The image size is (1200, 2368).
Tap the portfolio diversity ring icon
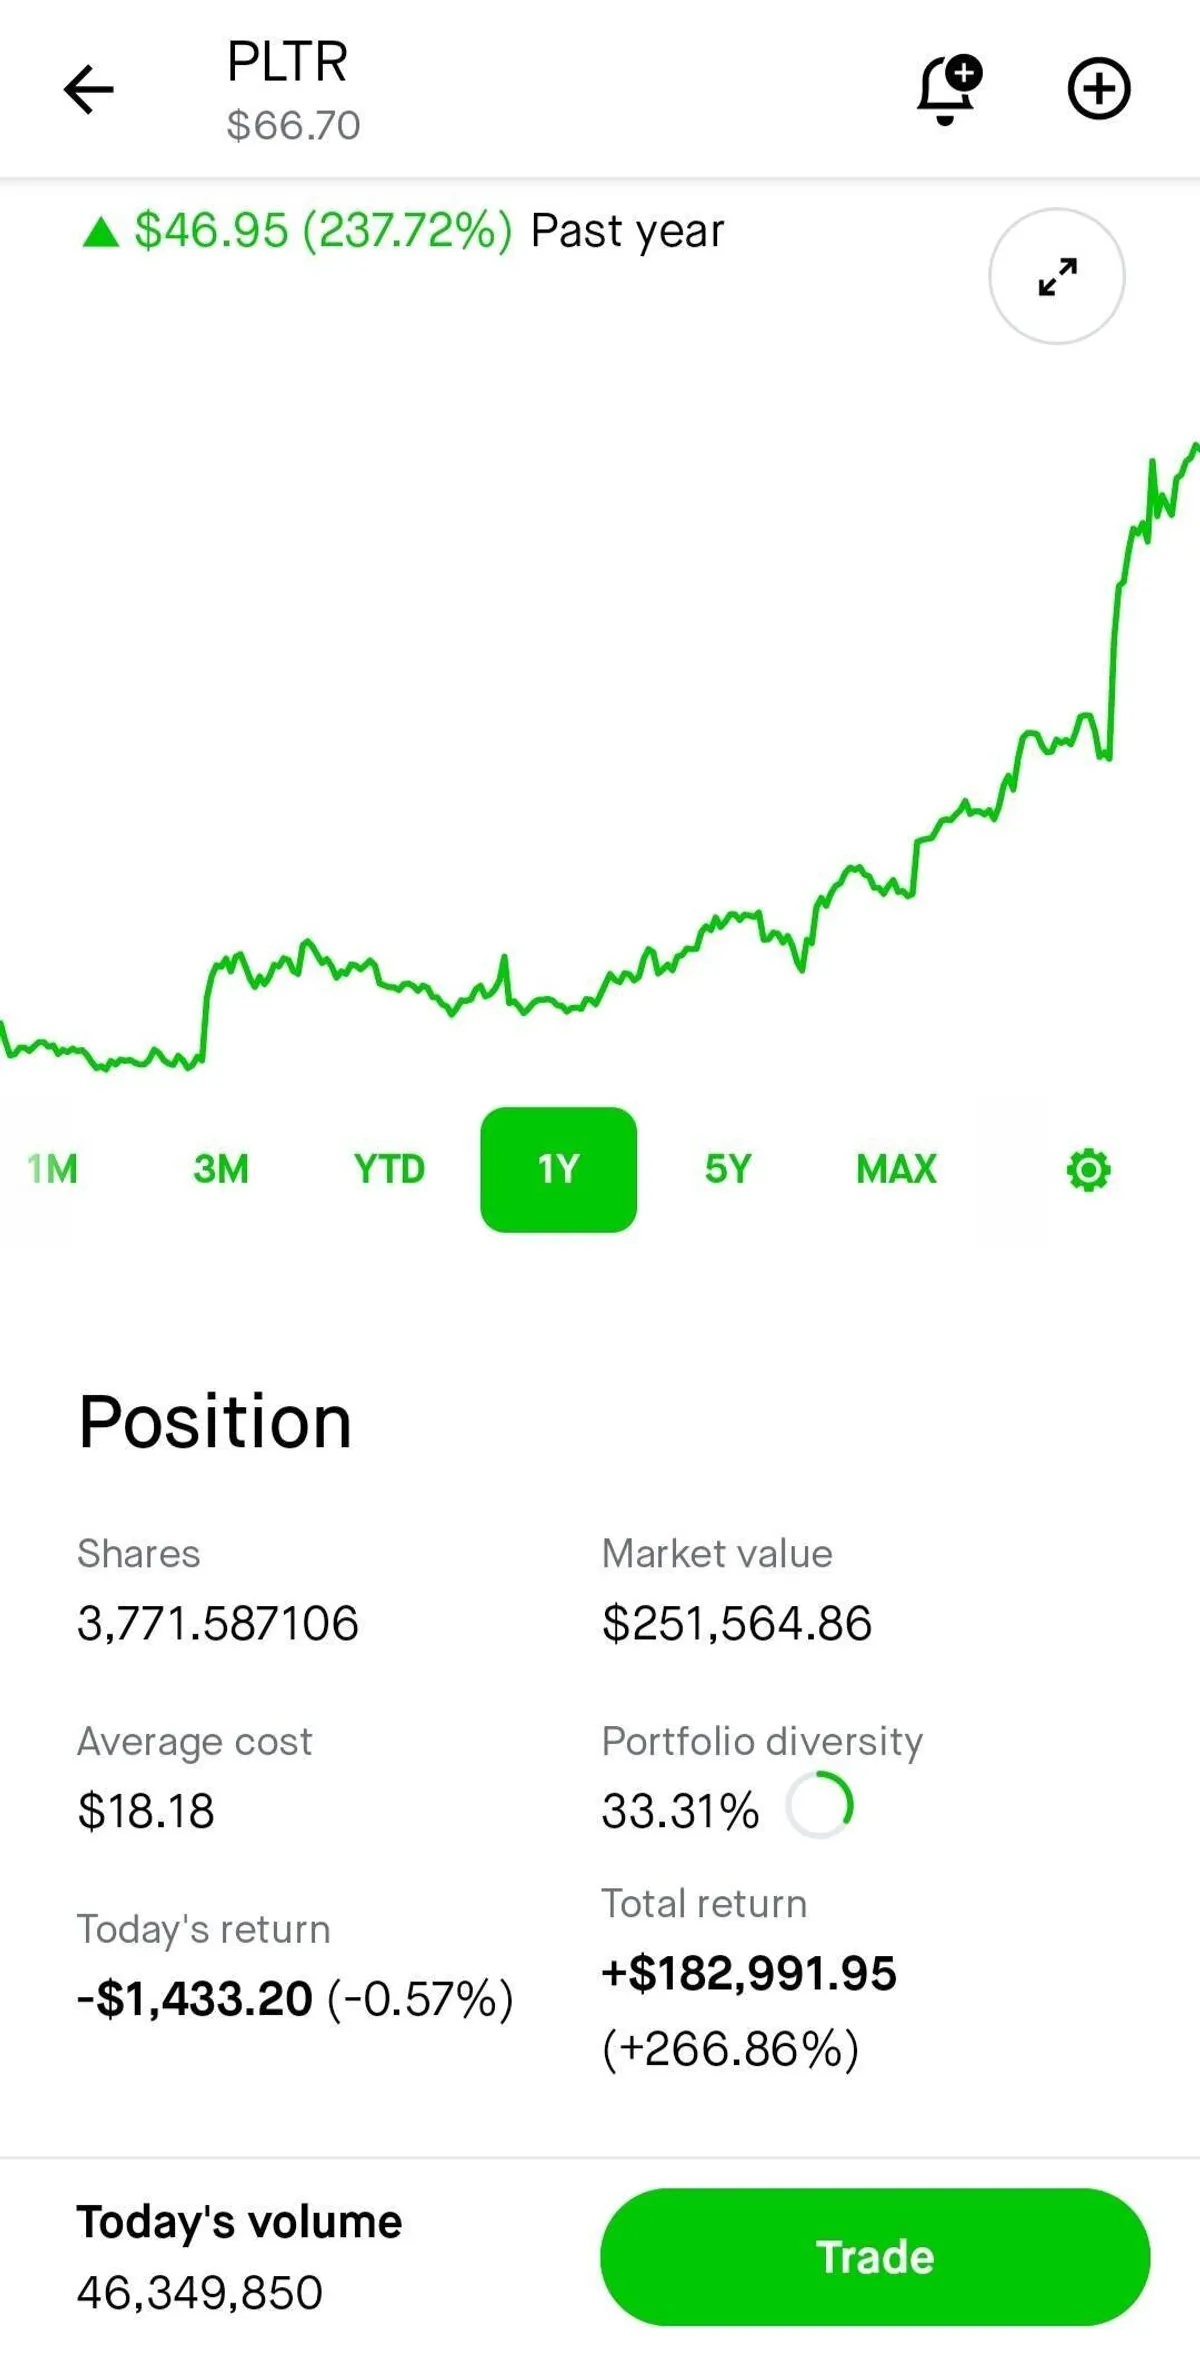pyautogui.click(x=819, y=1805)
